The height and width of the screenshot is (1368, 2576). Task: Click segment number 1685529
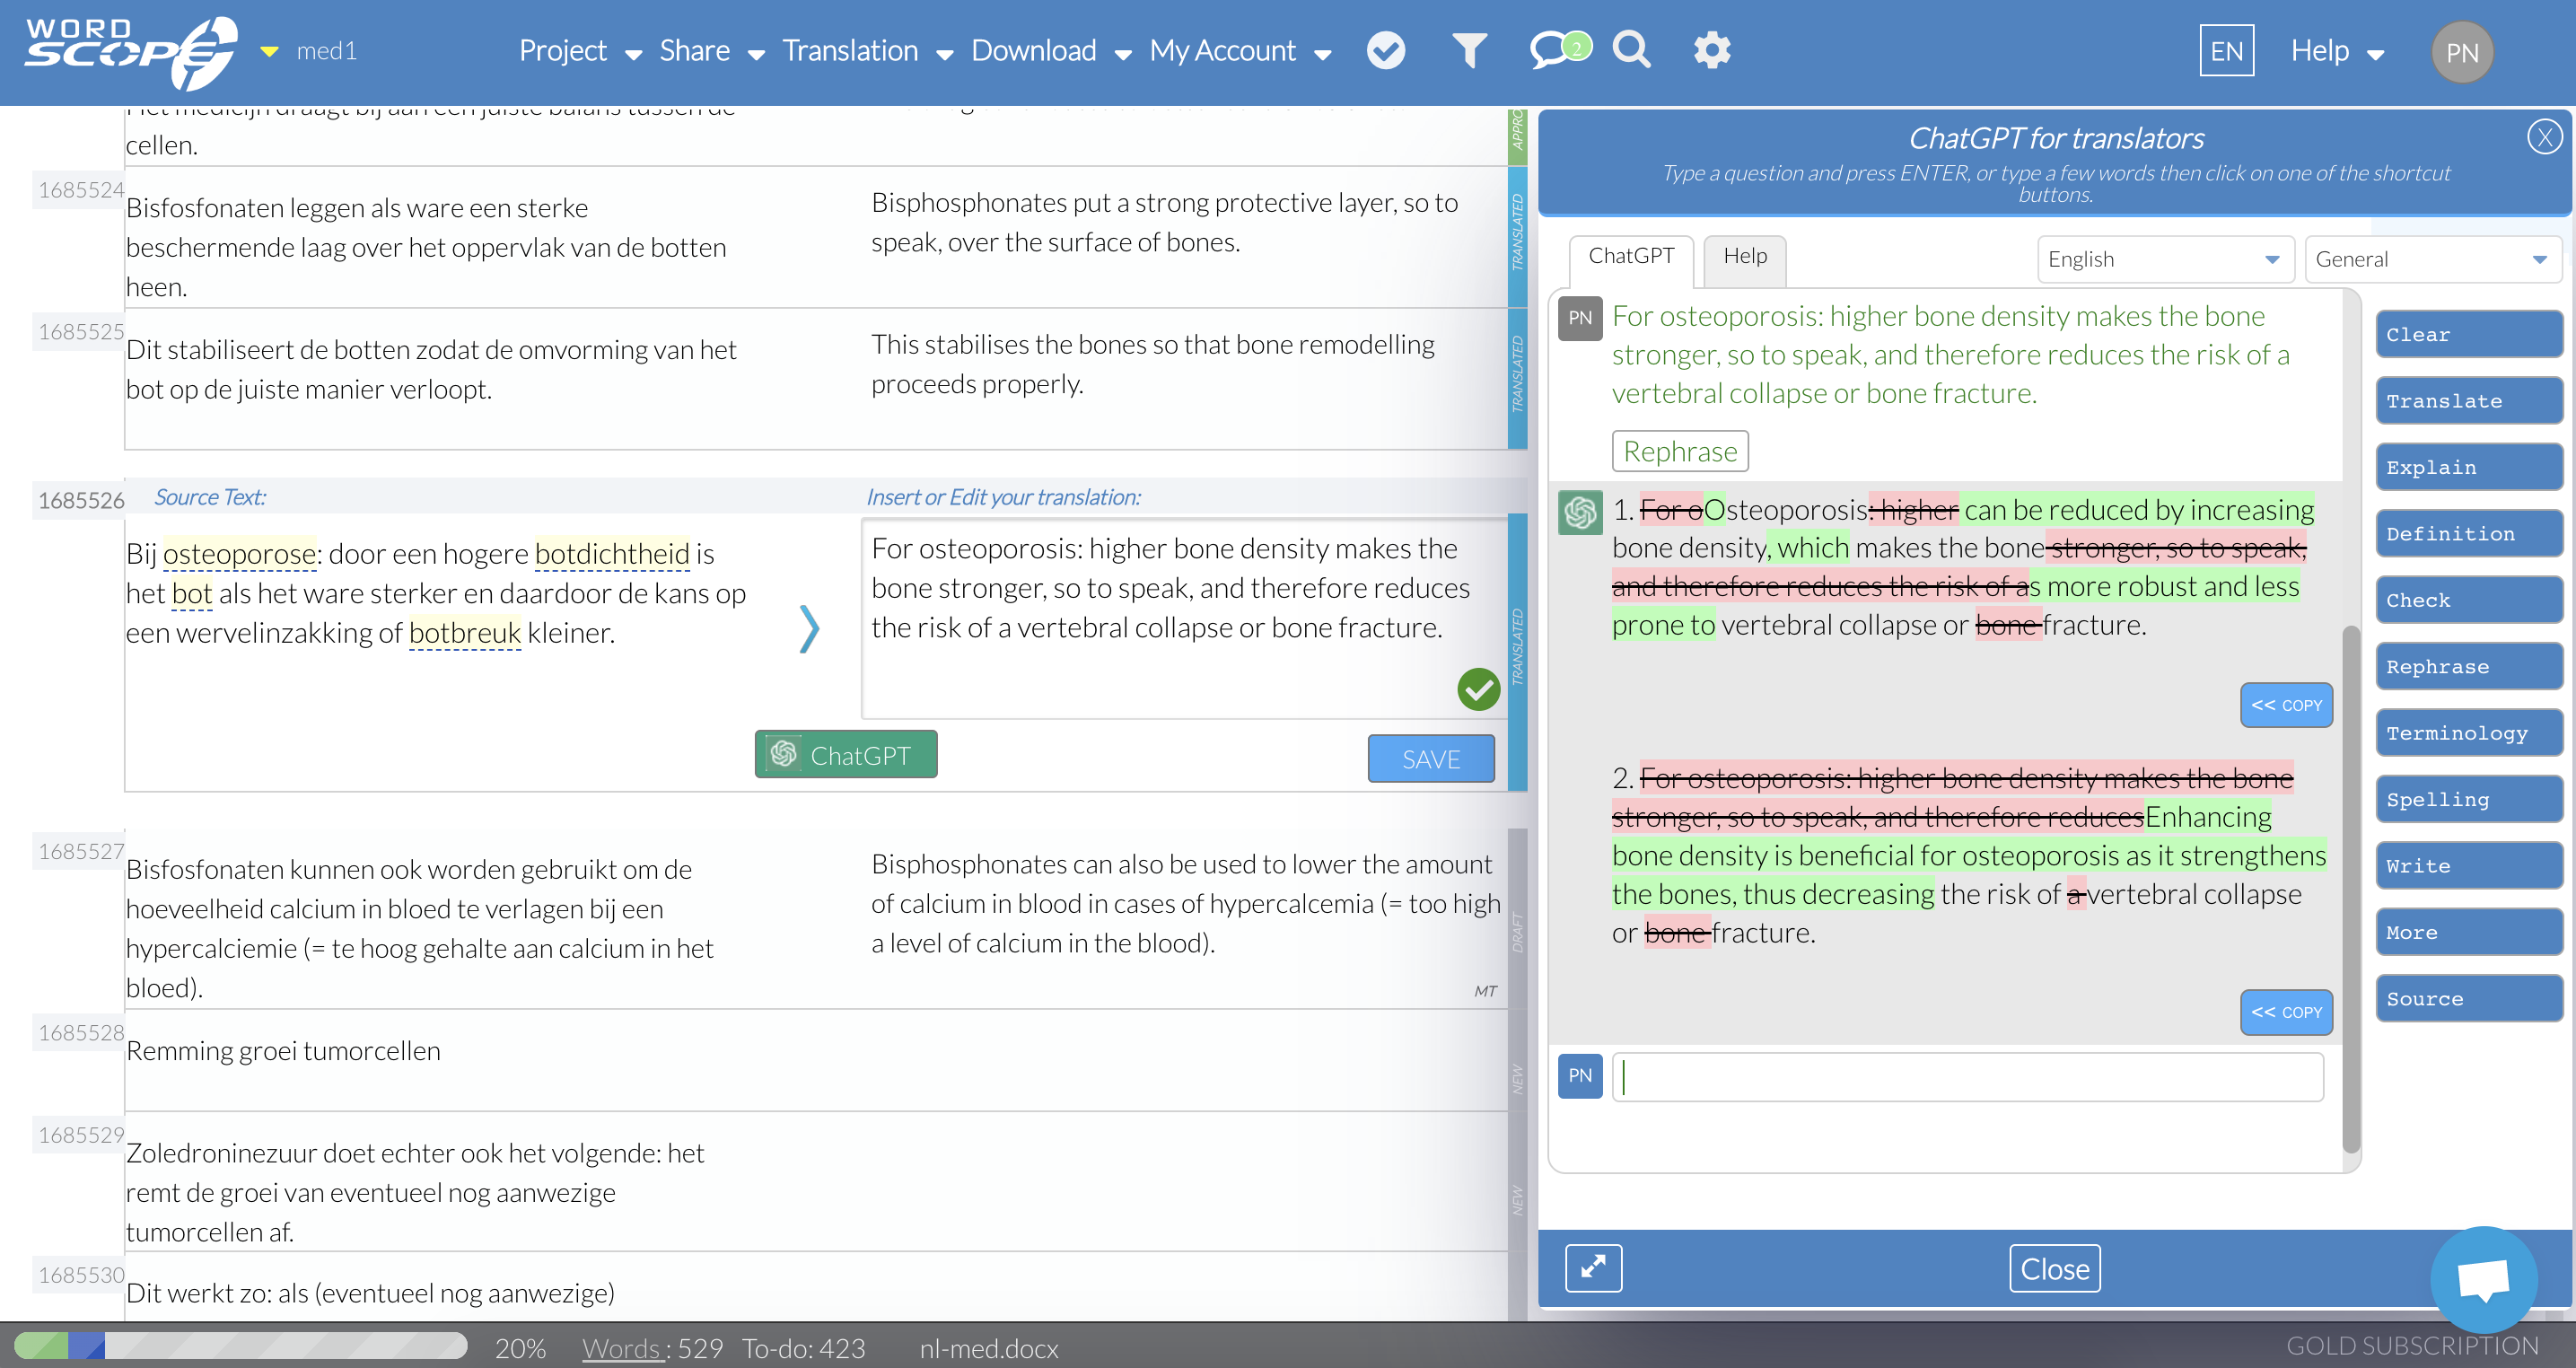coord(81,1135)
